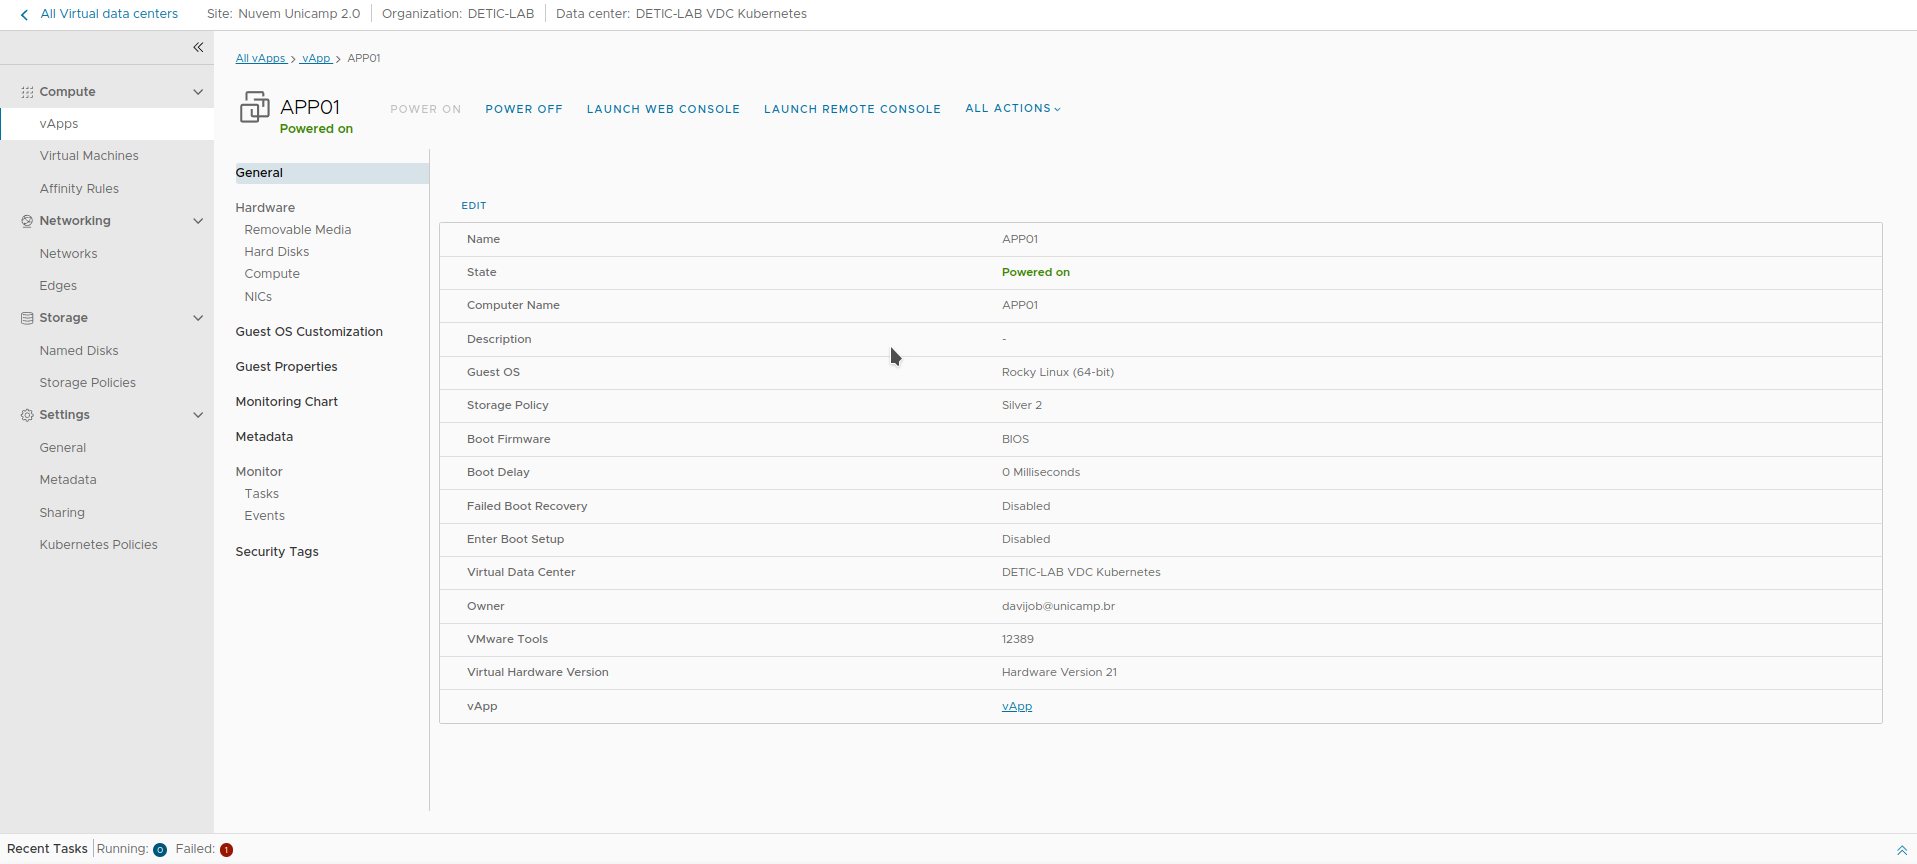Select Guest OS Customization tab
1917x864 pixels.
(309, 332)
